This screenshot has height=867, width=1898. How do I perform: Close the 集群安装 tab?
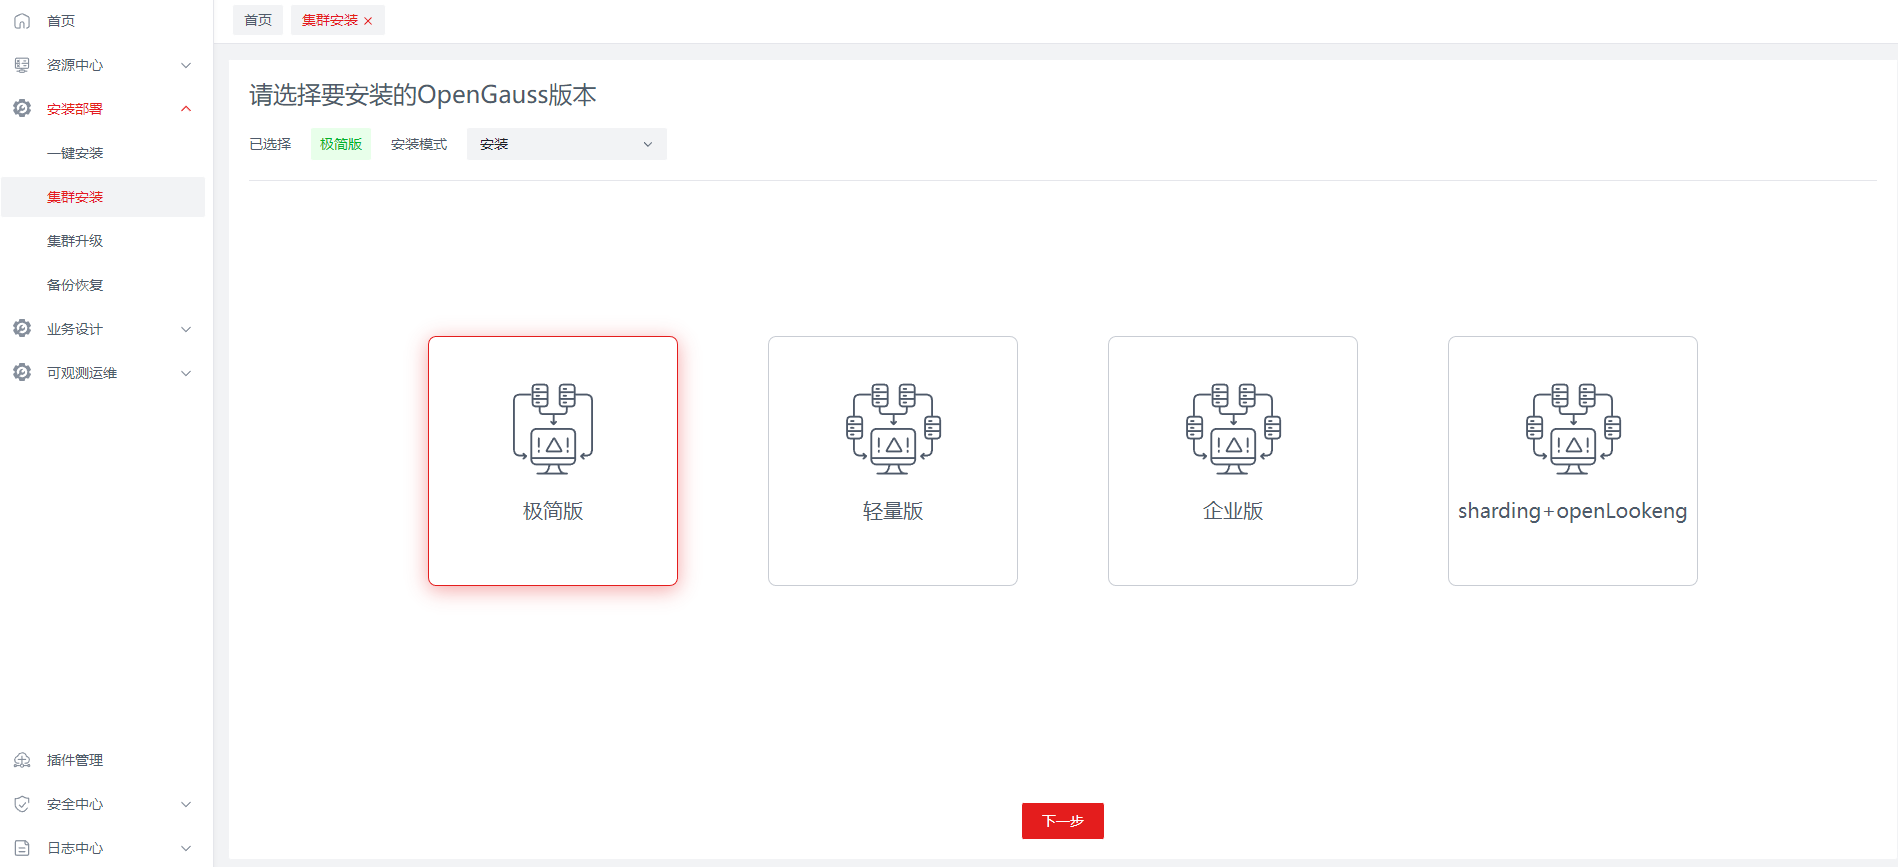coord(368,21)
